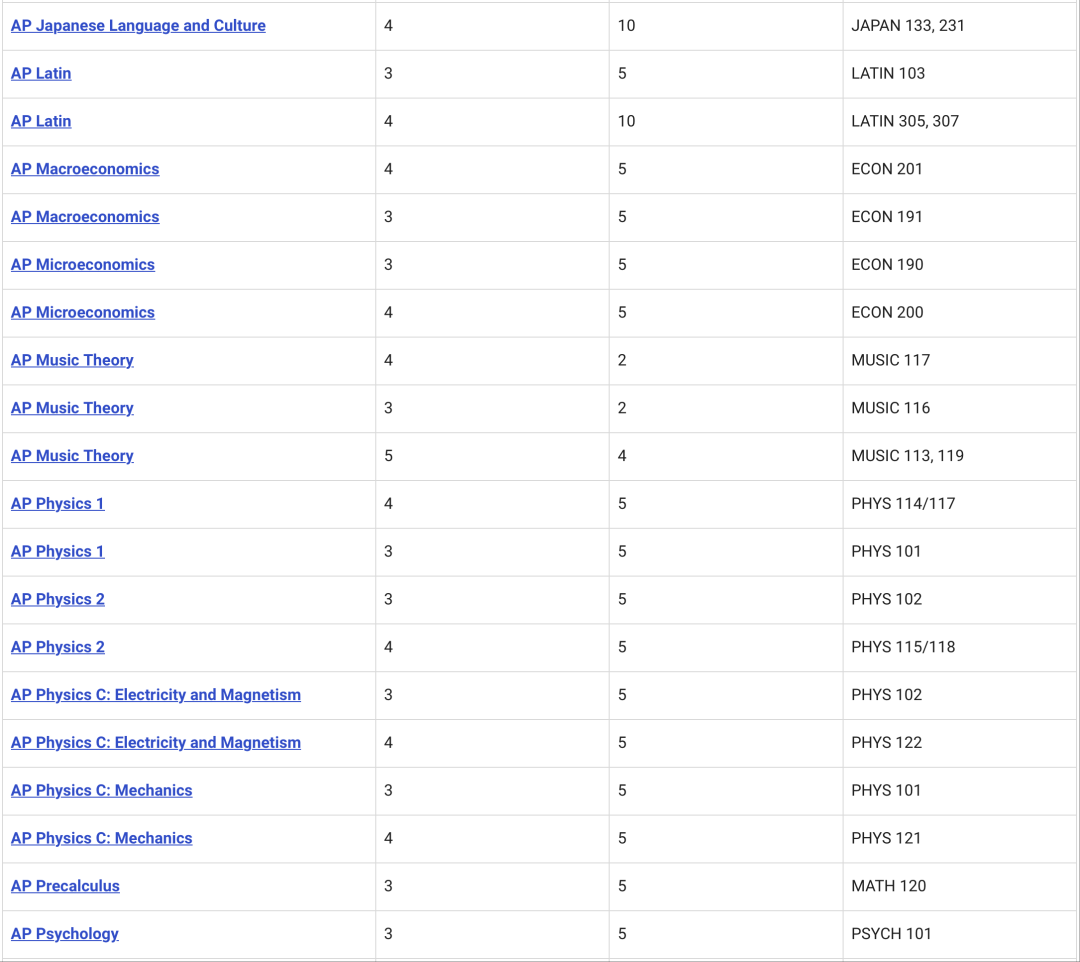Select score value 3 in AP Psychology row
Screen dimensions: 1080x962
388,934
